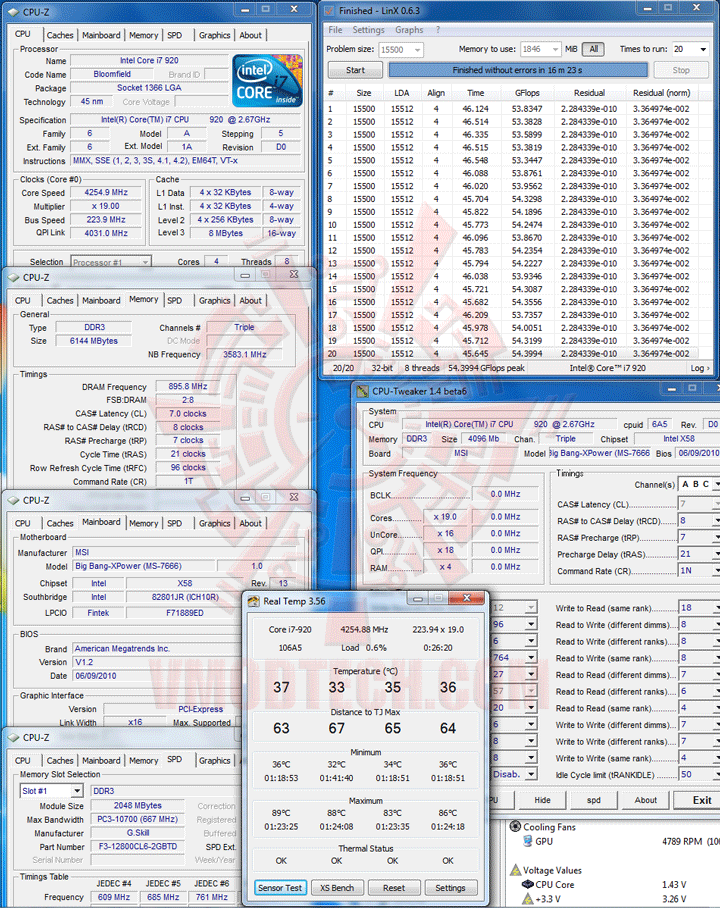Click the Cooling Fans fan icon
The height and width of the screenshot is (908, 720).
pos(515,826)
